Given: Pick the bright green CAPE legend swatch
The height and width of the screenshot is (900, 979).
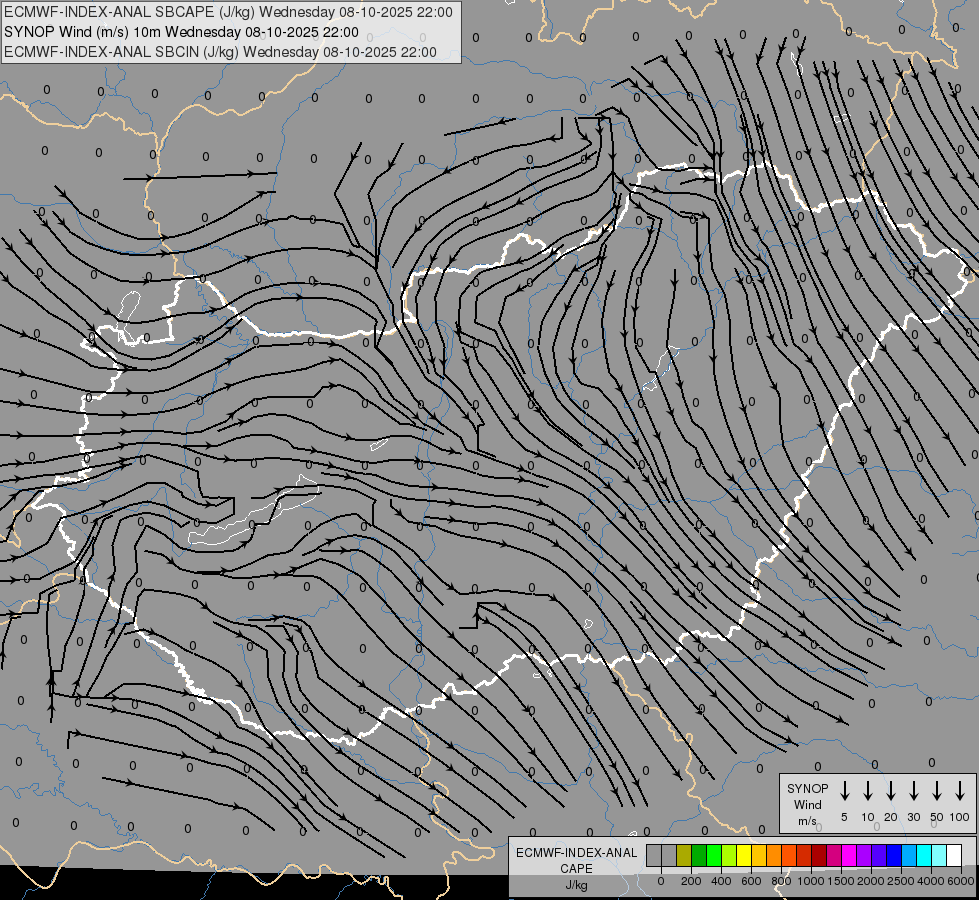Looking at the screenshot, I should (714, 855).
